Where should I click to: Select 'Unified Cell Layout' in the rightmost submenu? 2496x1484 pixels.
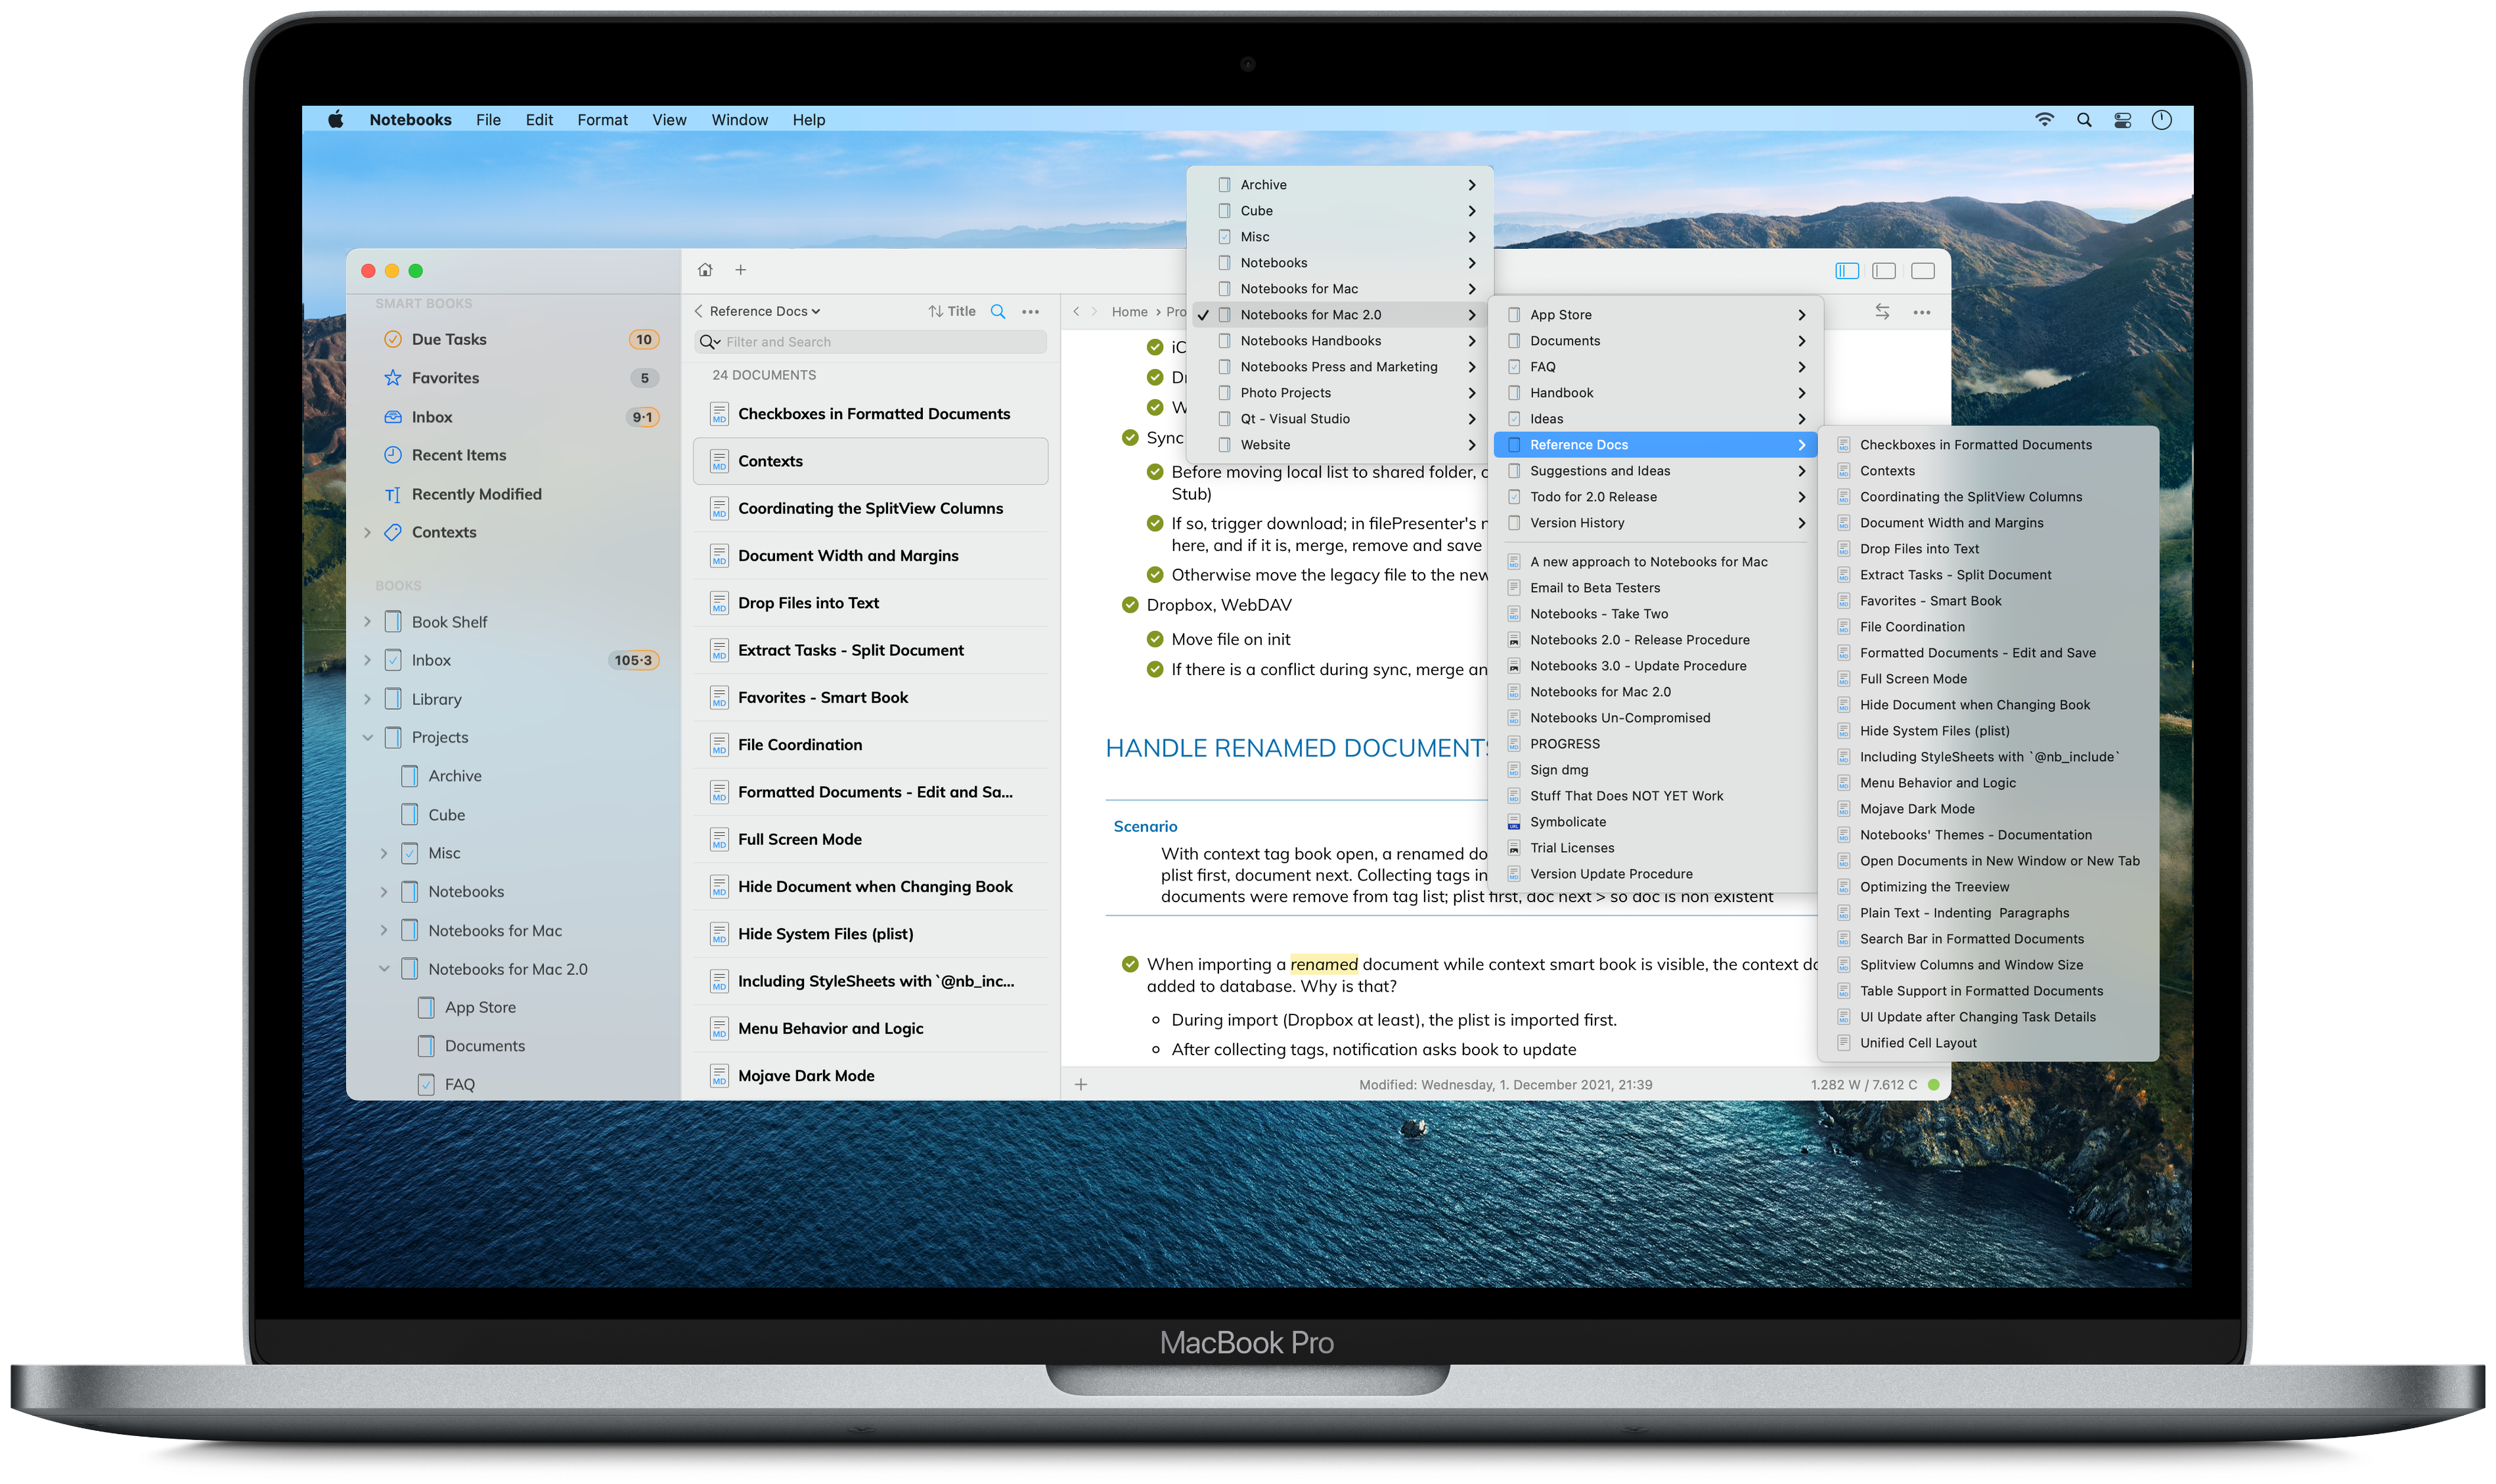tap(1987, 1043)
